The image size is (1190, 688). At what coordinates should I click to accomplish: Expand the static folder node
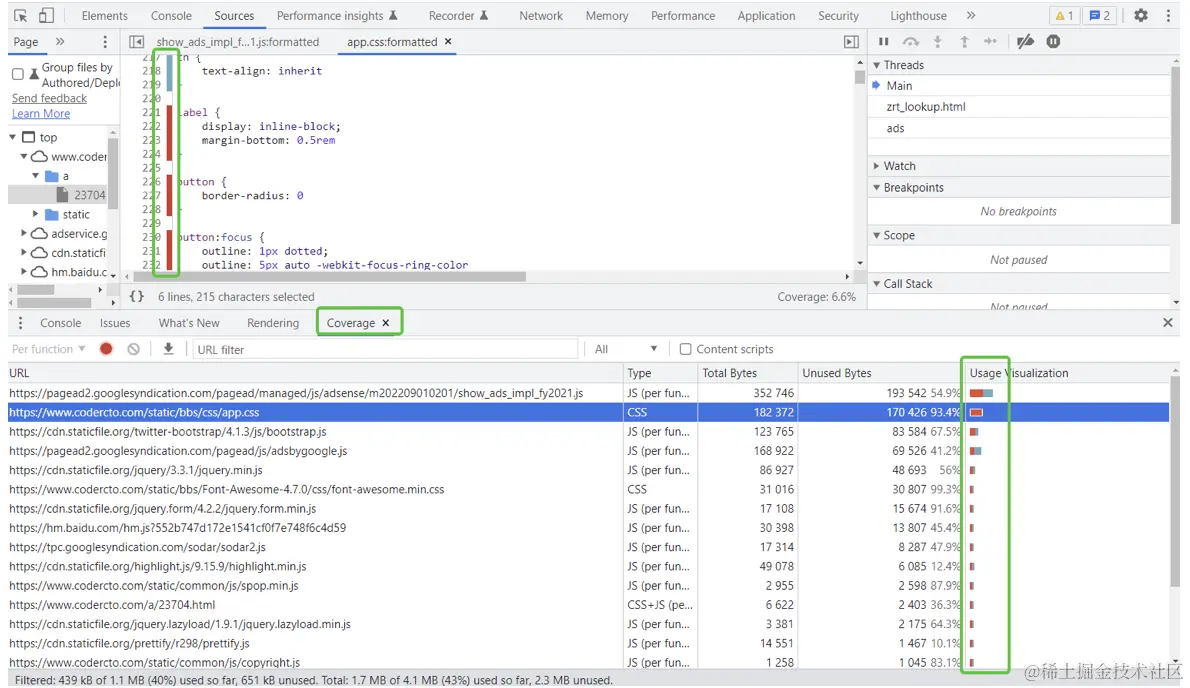(36, 215)
